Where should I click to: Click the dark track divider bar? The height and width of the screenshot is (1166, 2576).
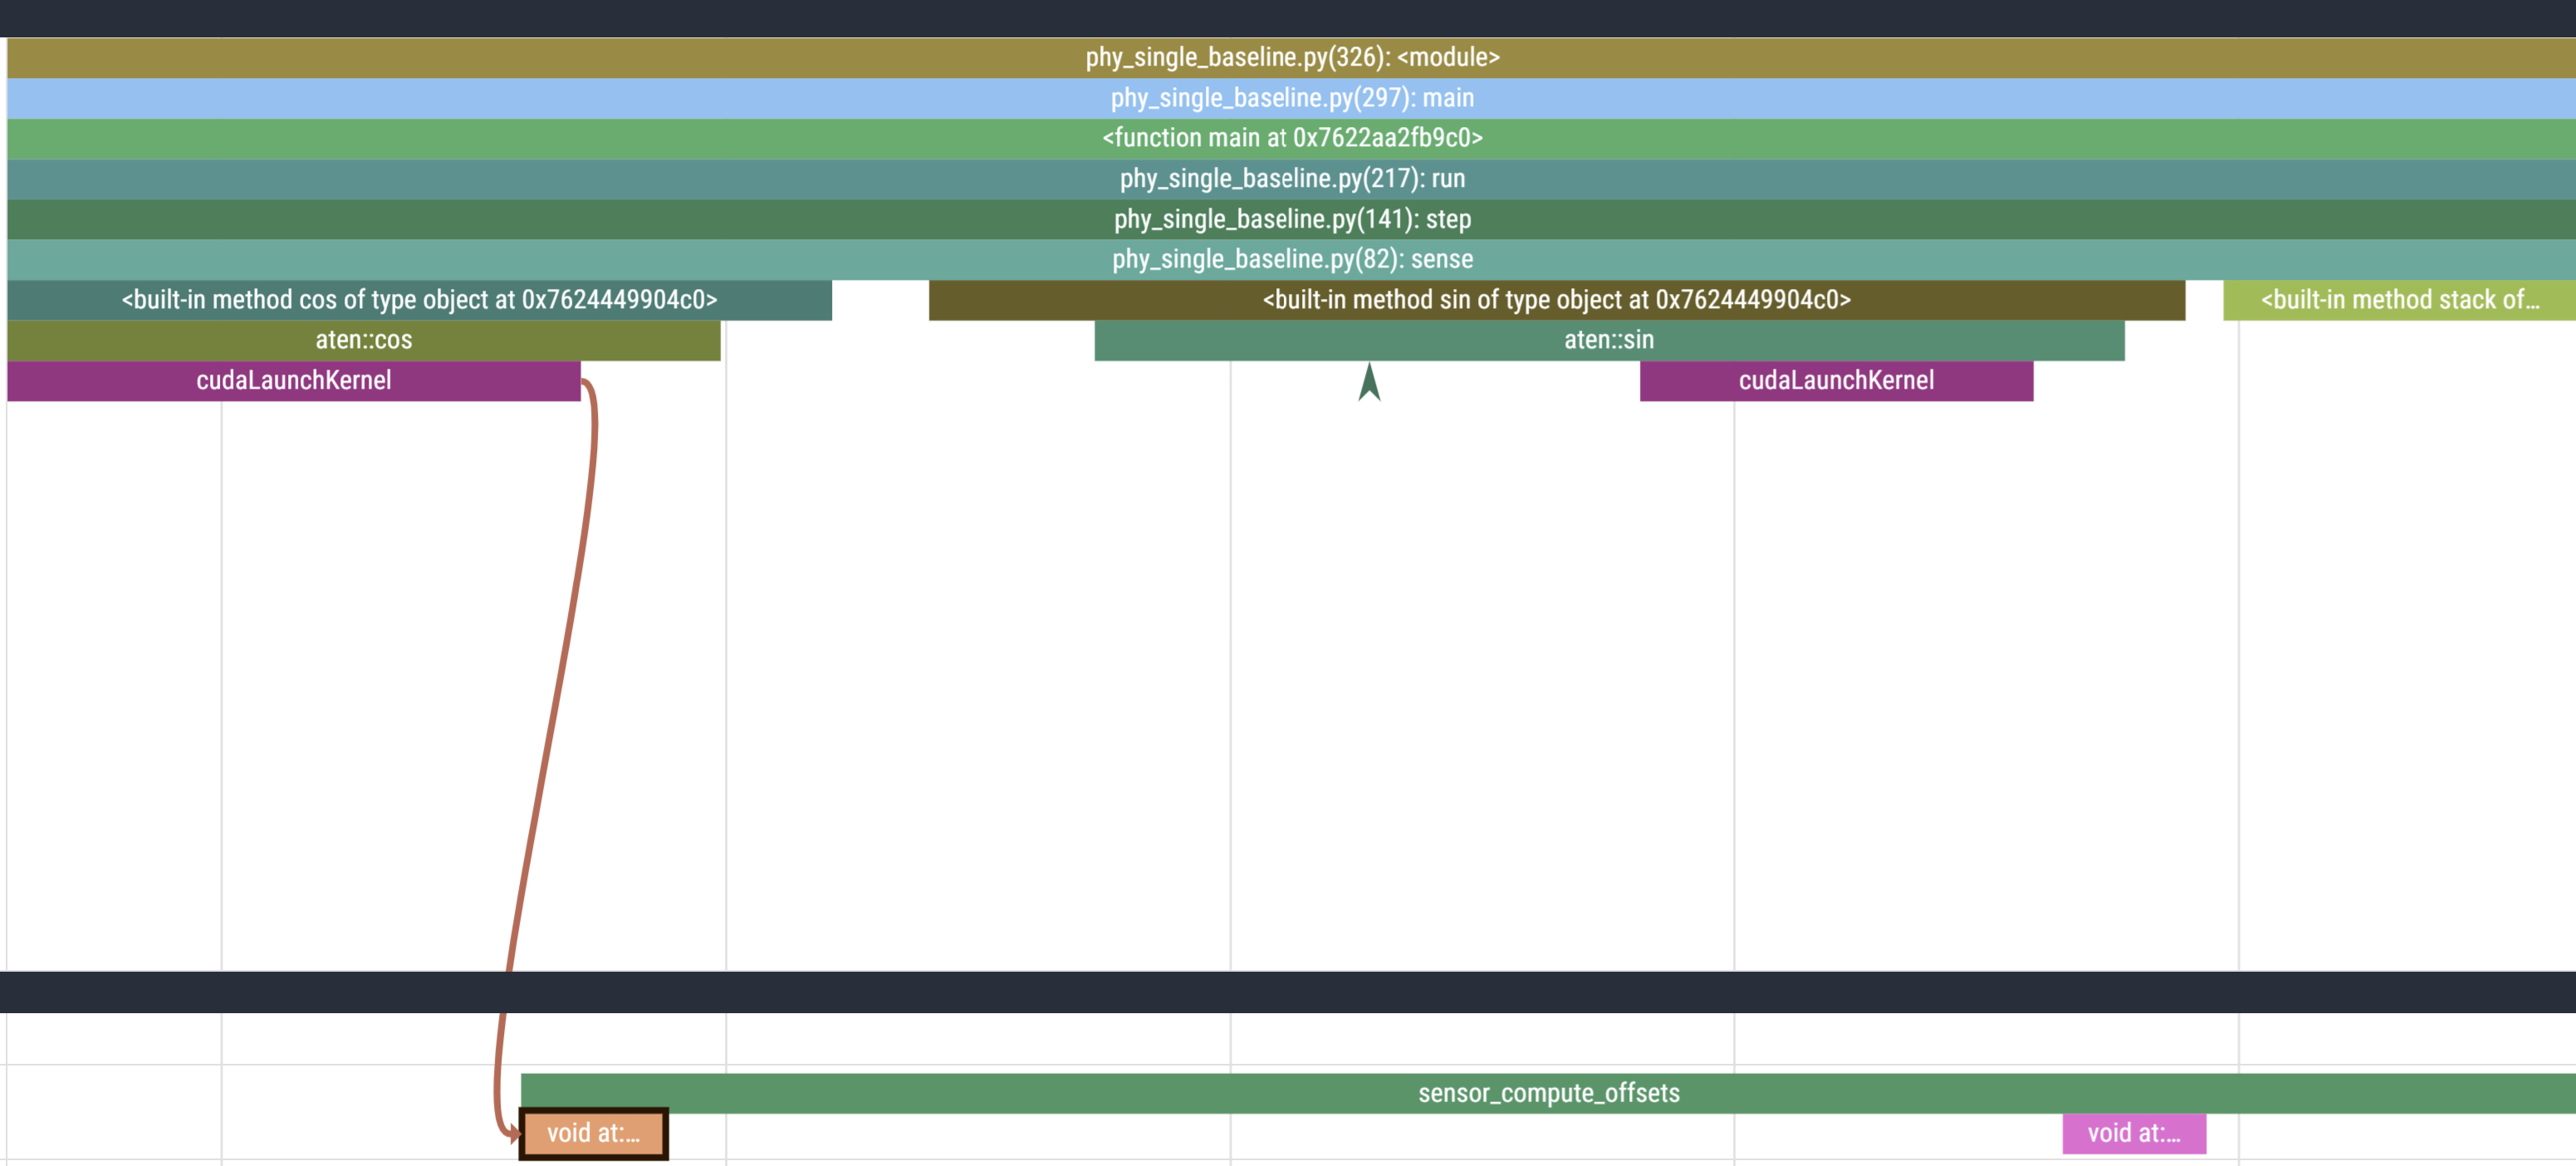pyautogui.click(x=1288, y=991)
